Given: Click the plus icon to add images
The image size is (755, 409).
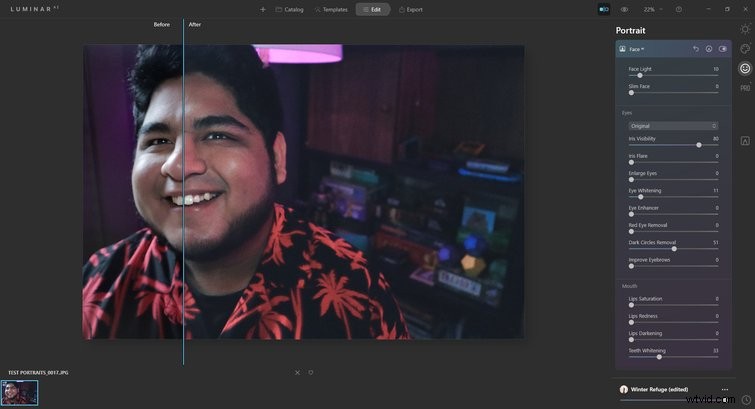Looking at the screenshot, I should [x=263, y=10].
